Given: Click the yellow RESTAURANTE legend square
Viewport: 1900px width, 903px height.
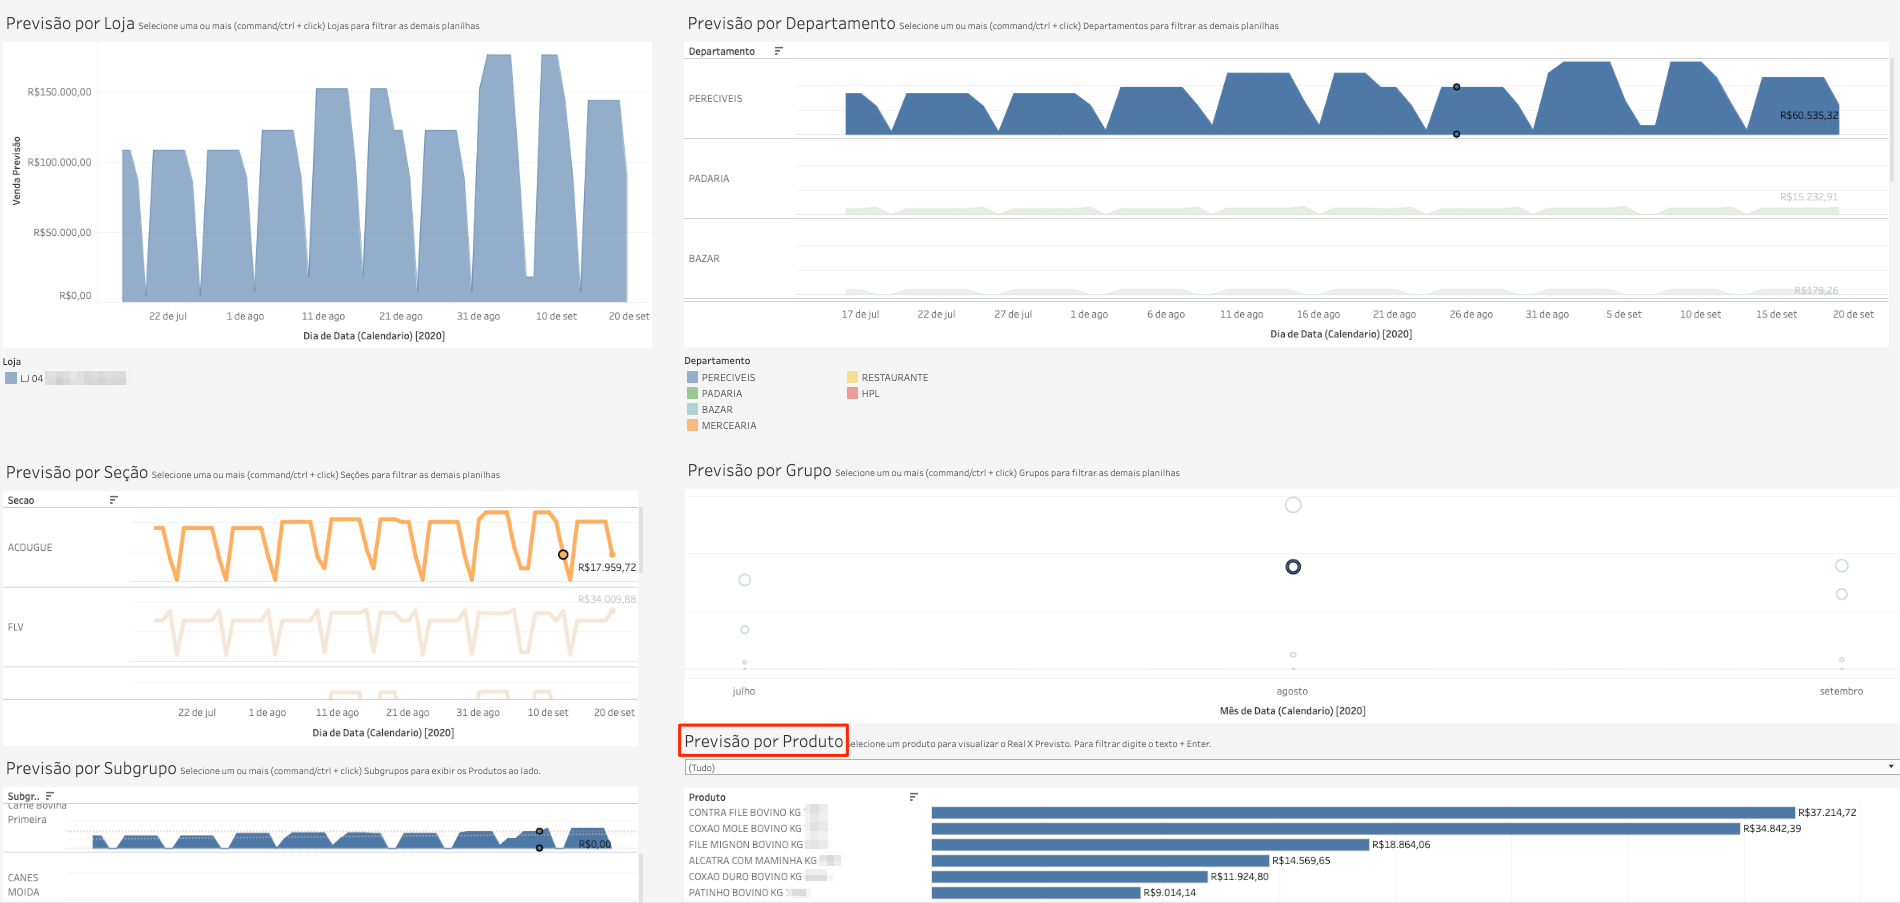Looking at the screenshot, I should click(x=852, y=377).
